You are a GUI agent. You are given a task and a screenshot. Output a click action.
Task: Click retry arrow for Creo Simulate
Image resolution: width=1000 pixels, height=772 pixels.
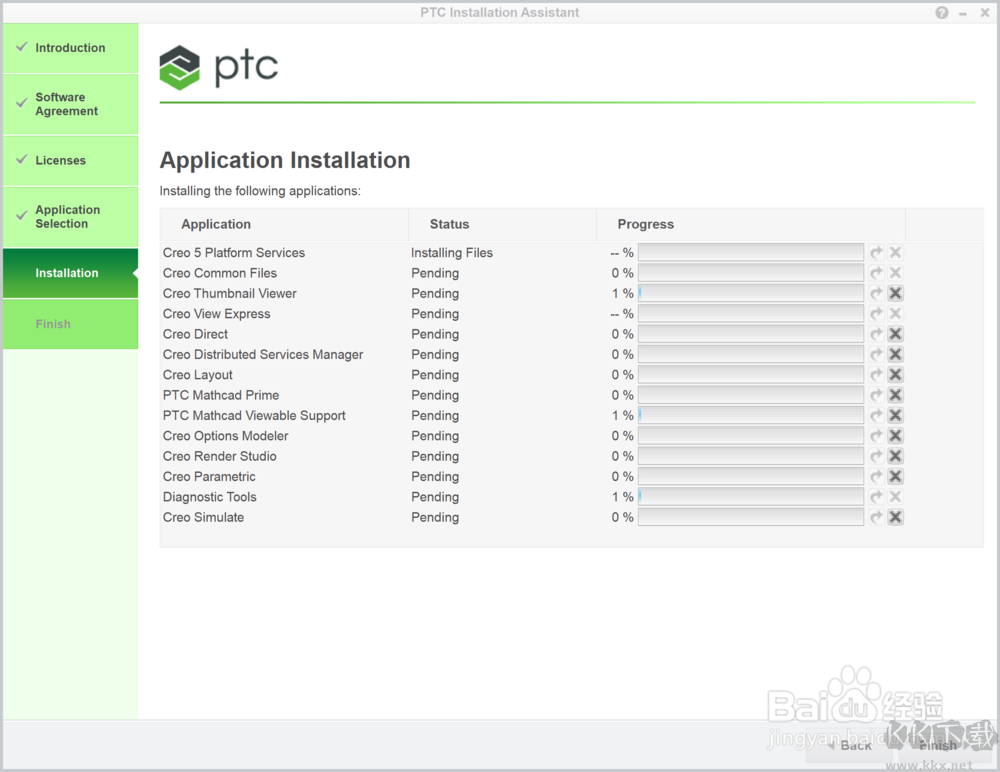pyautogui.click(x=876, y=517)
